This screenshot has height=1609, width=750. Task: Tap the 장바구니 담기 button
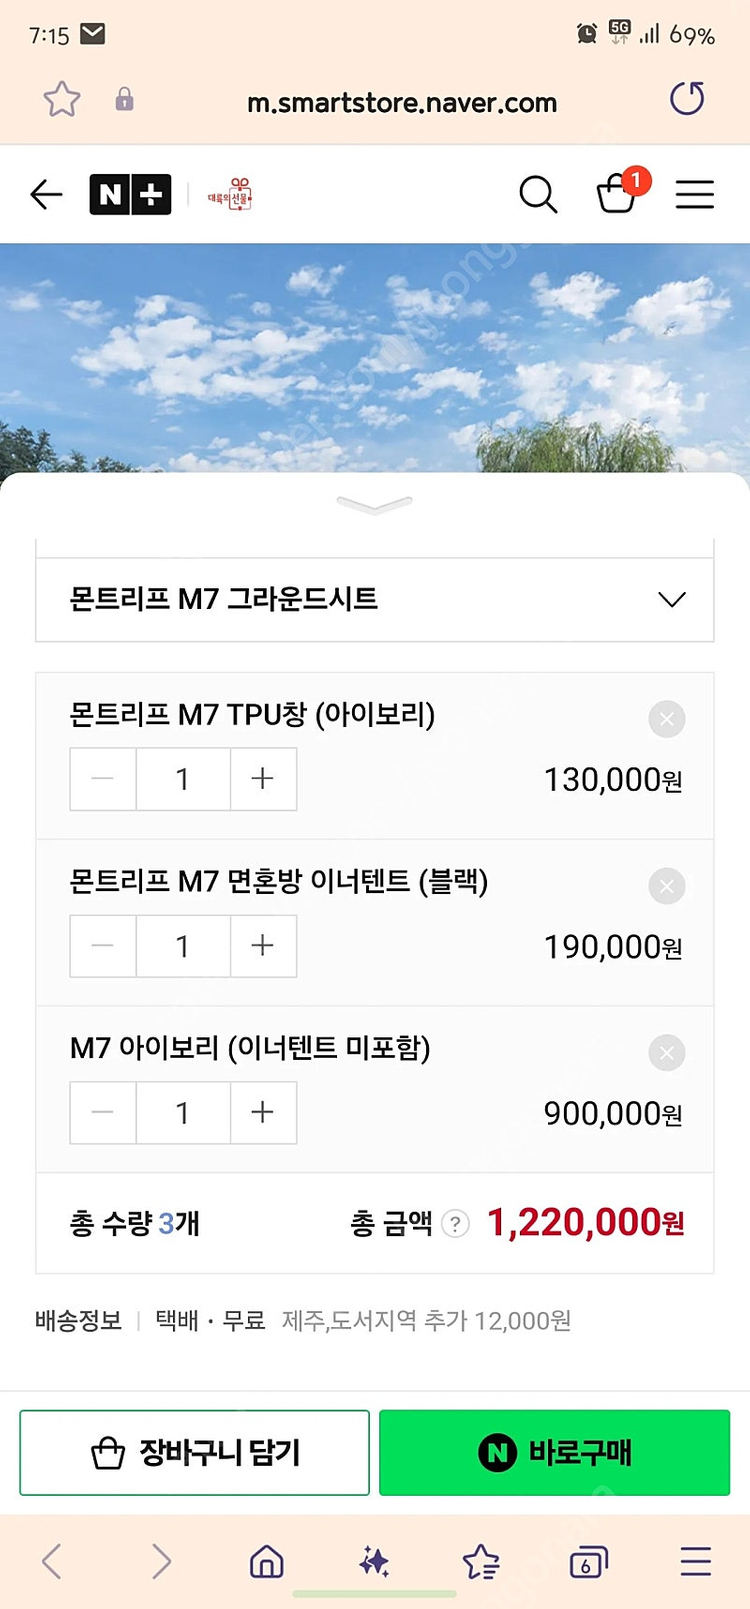[x=195, y=1452]
